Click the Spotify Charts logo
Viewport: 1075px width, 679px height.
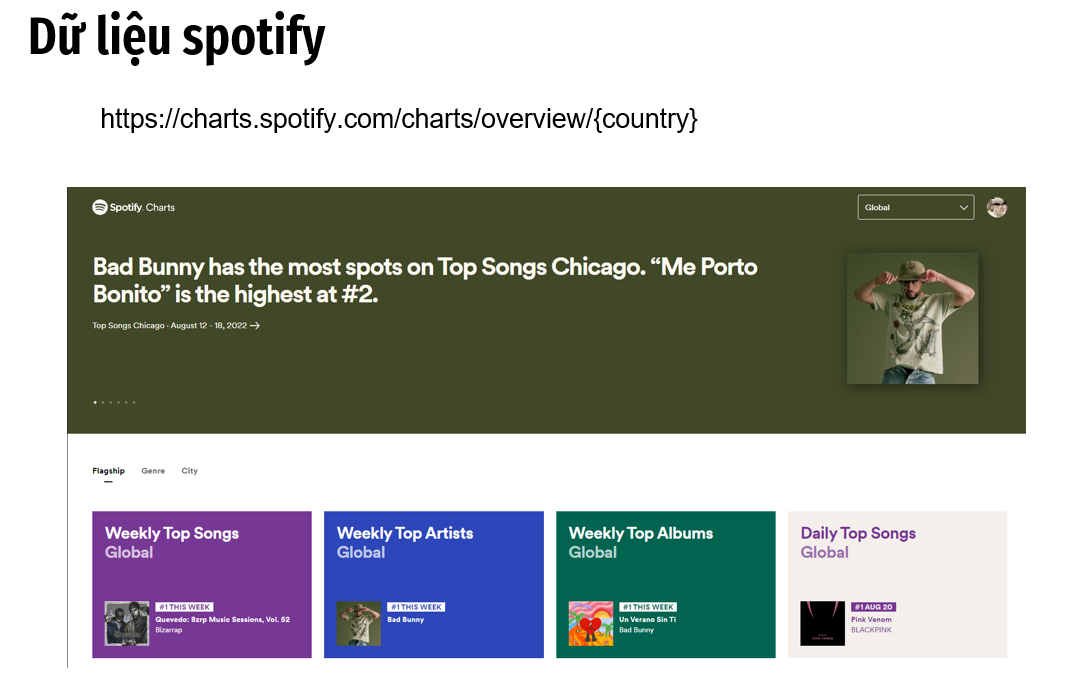point(133,207)
